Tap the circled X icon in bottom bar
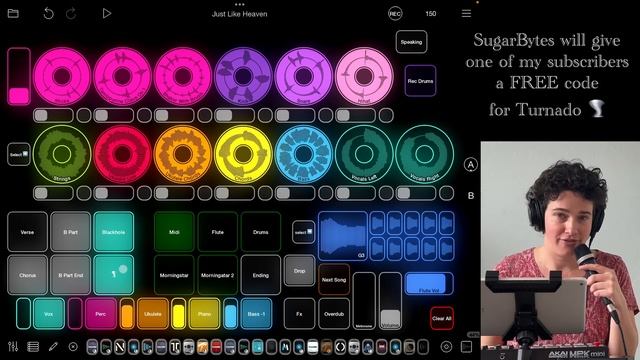This screenshot has width=640, height=360. click(x=73, y=347)
